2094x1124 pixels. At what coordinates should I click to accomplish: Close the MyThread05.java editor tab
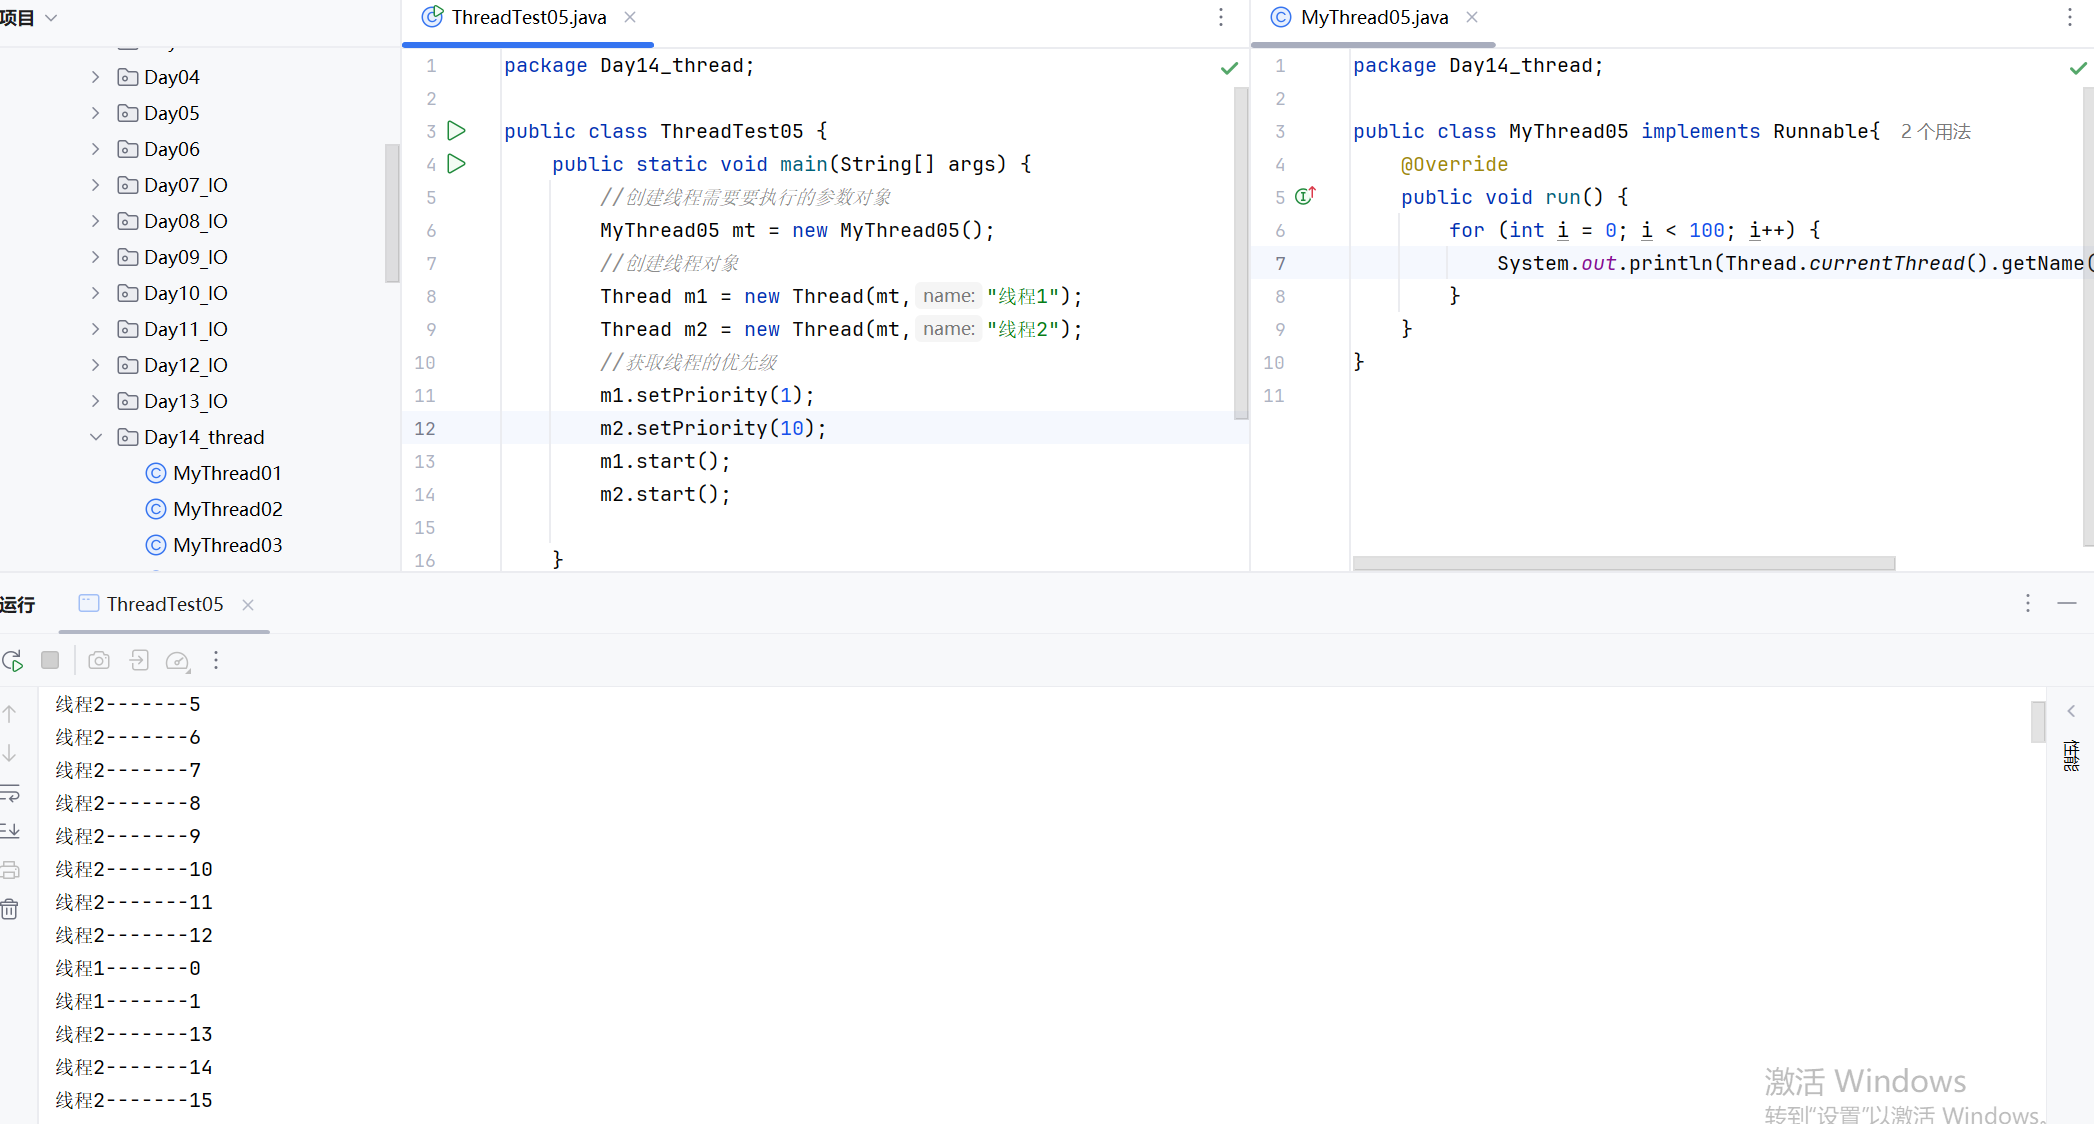click(1472, 17)
